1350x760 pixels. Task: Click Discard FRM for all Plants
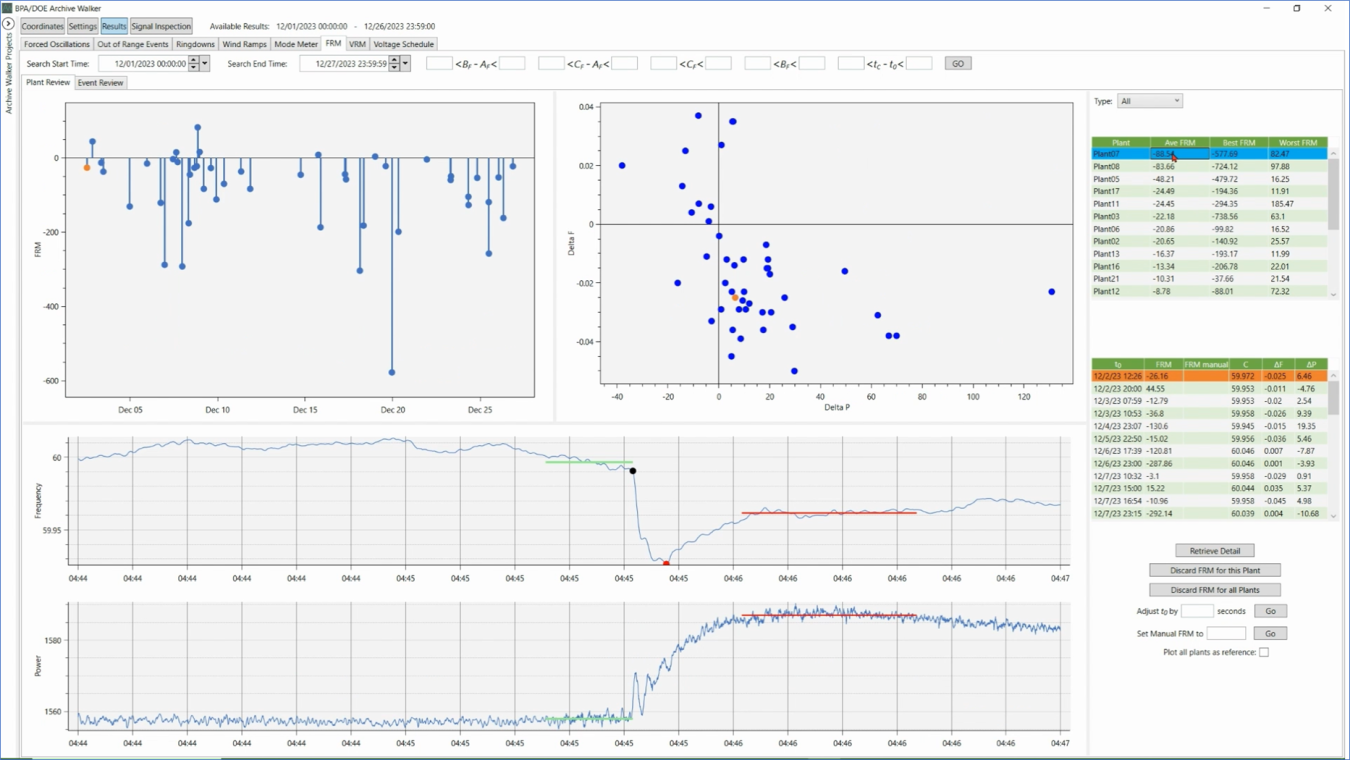[x=1214, y=589]
